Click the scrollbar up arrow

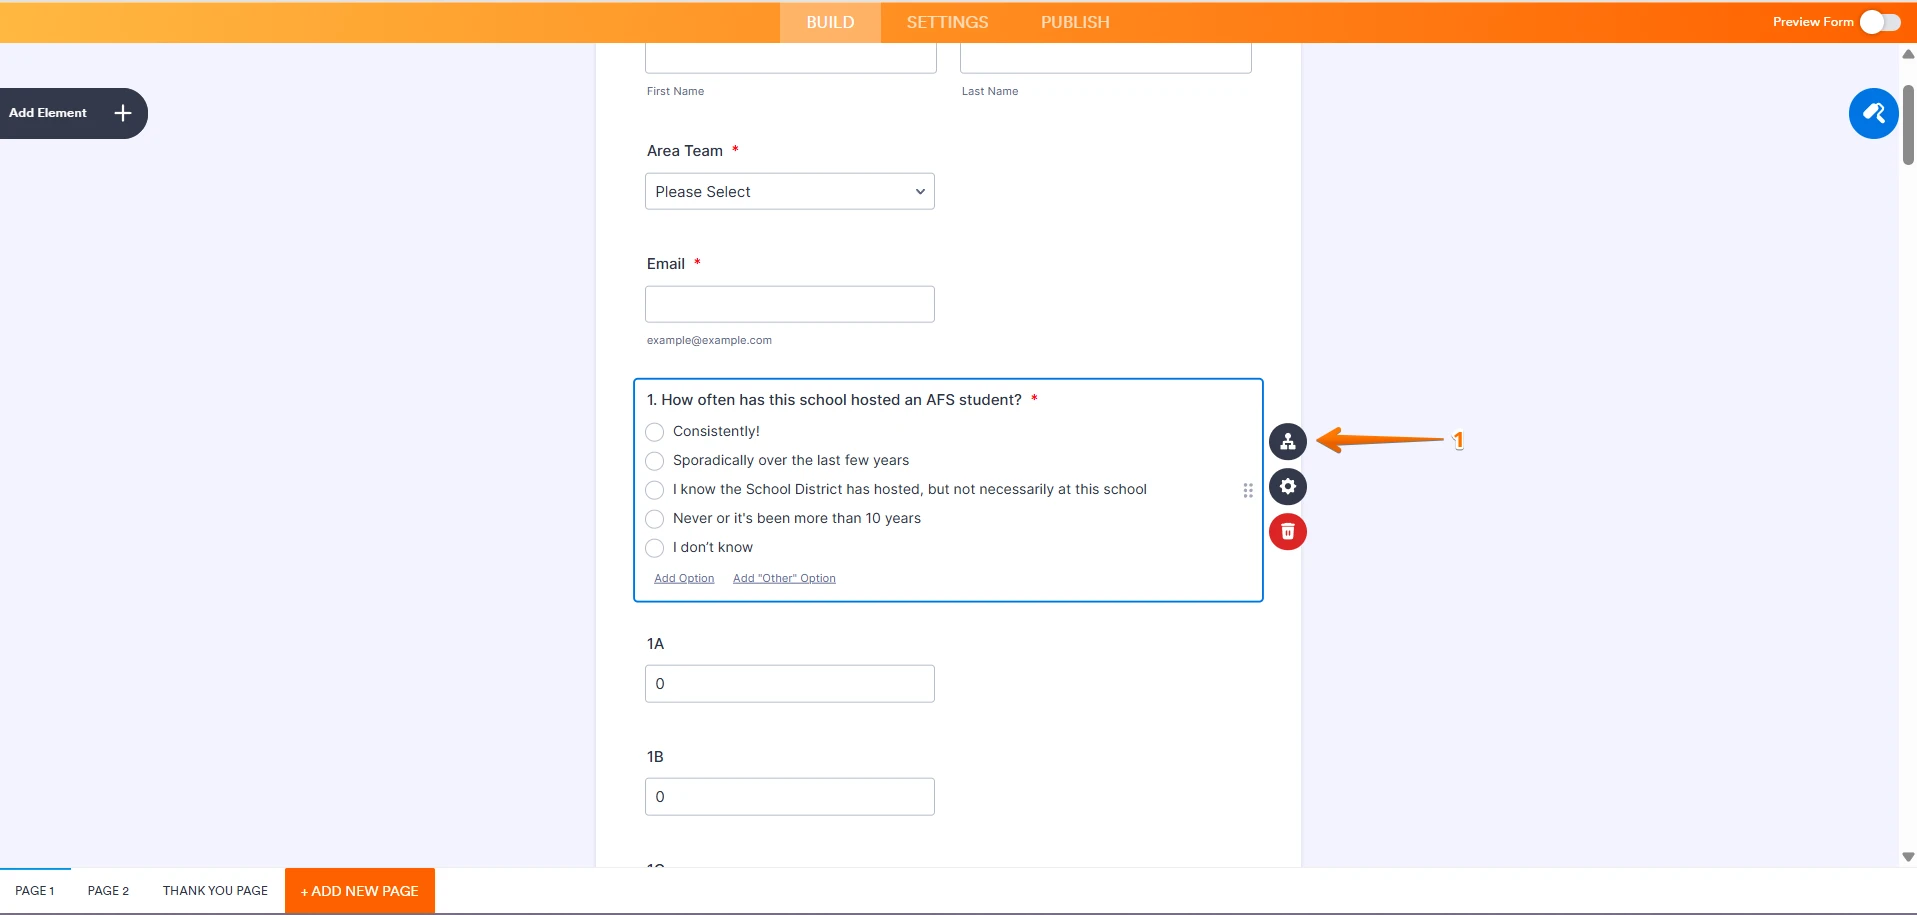point(1907,54)
